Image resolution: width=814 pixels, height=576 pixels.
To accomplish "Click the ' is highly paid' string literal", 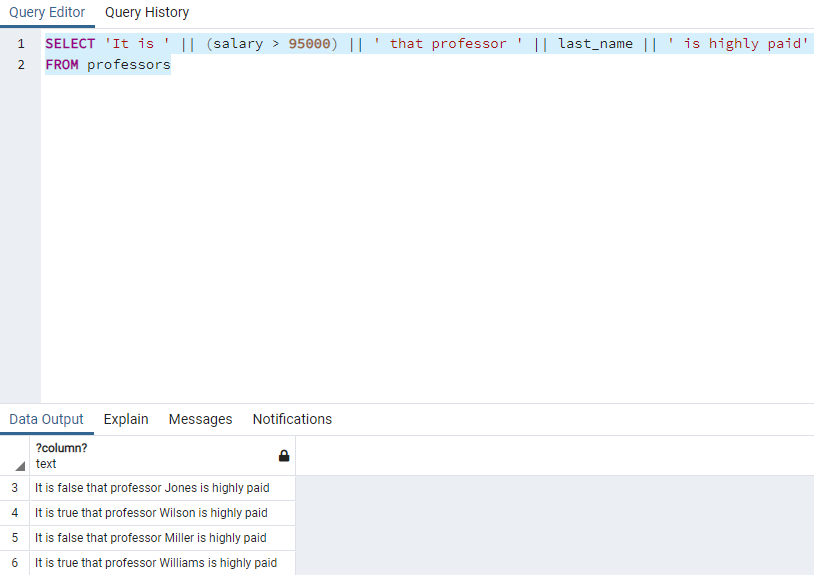I will point(738,44).
